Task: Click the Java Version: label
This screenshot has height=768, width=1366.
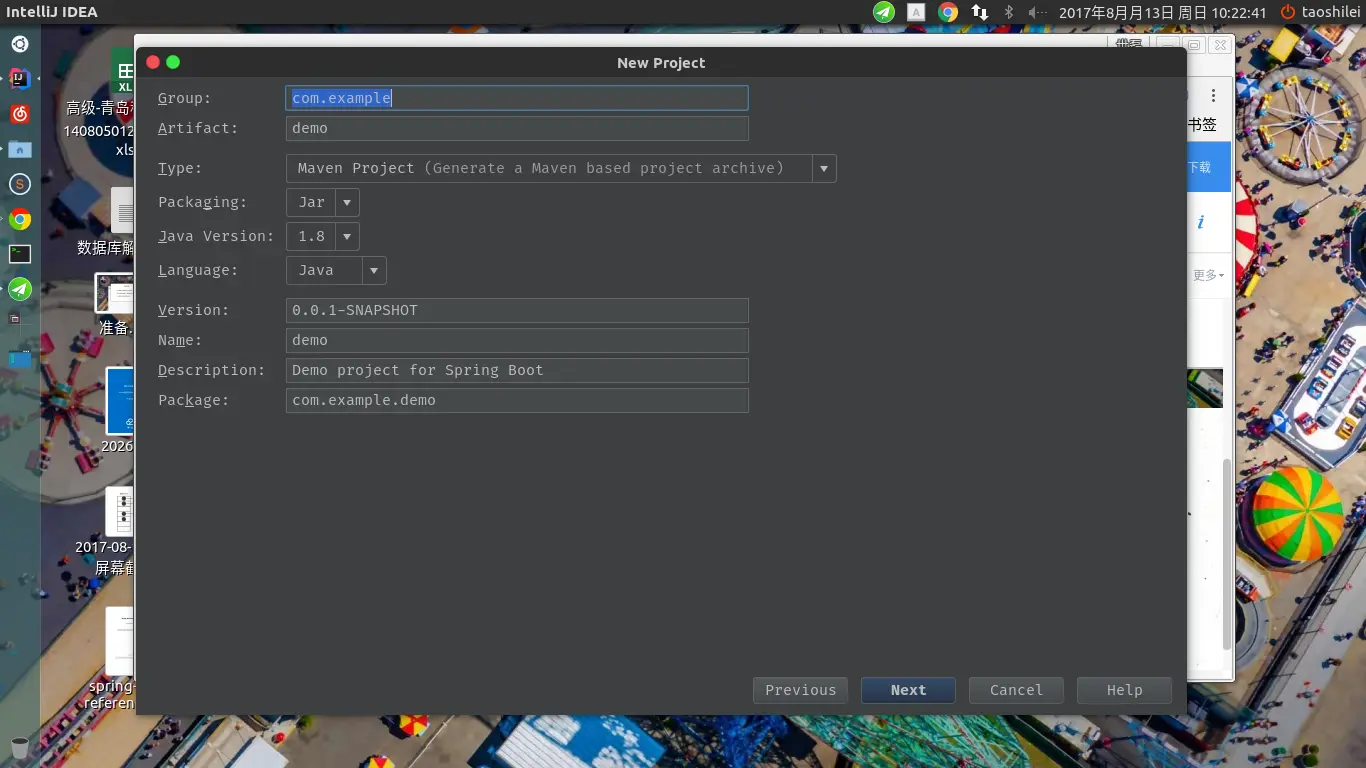Action: pos(216,236)
